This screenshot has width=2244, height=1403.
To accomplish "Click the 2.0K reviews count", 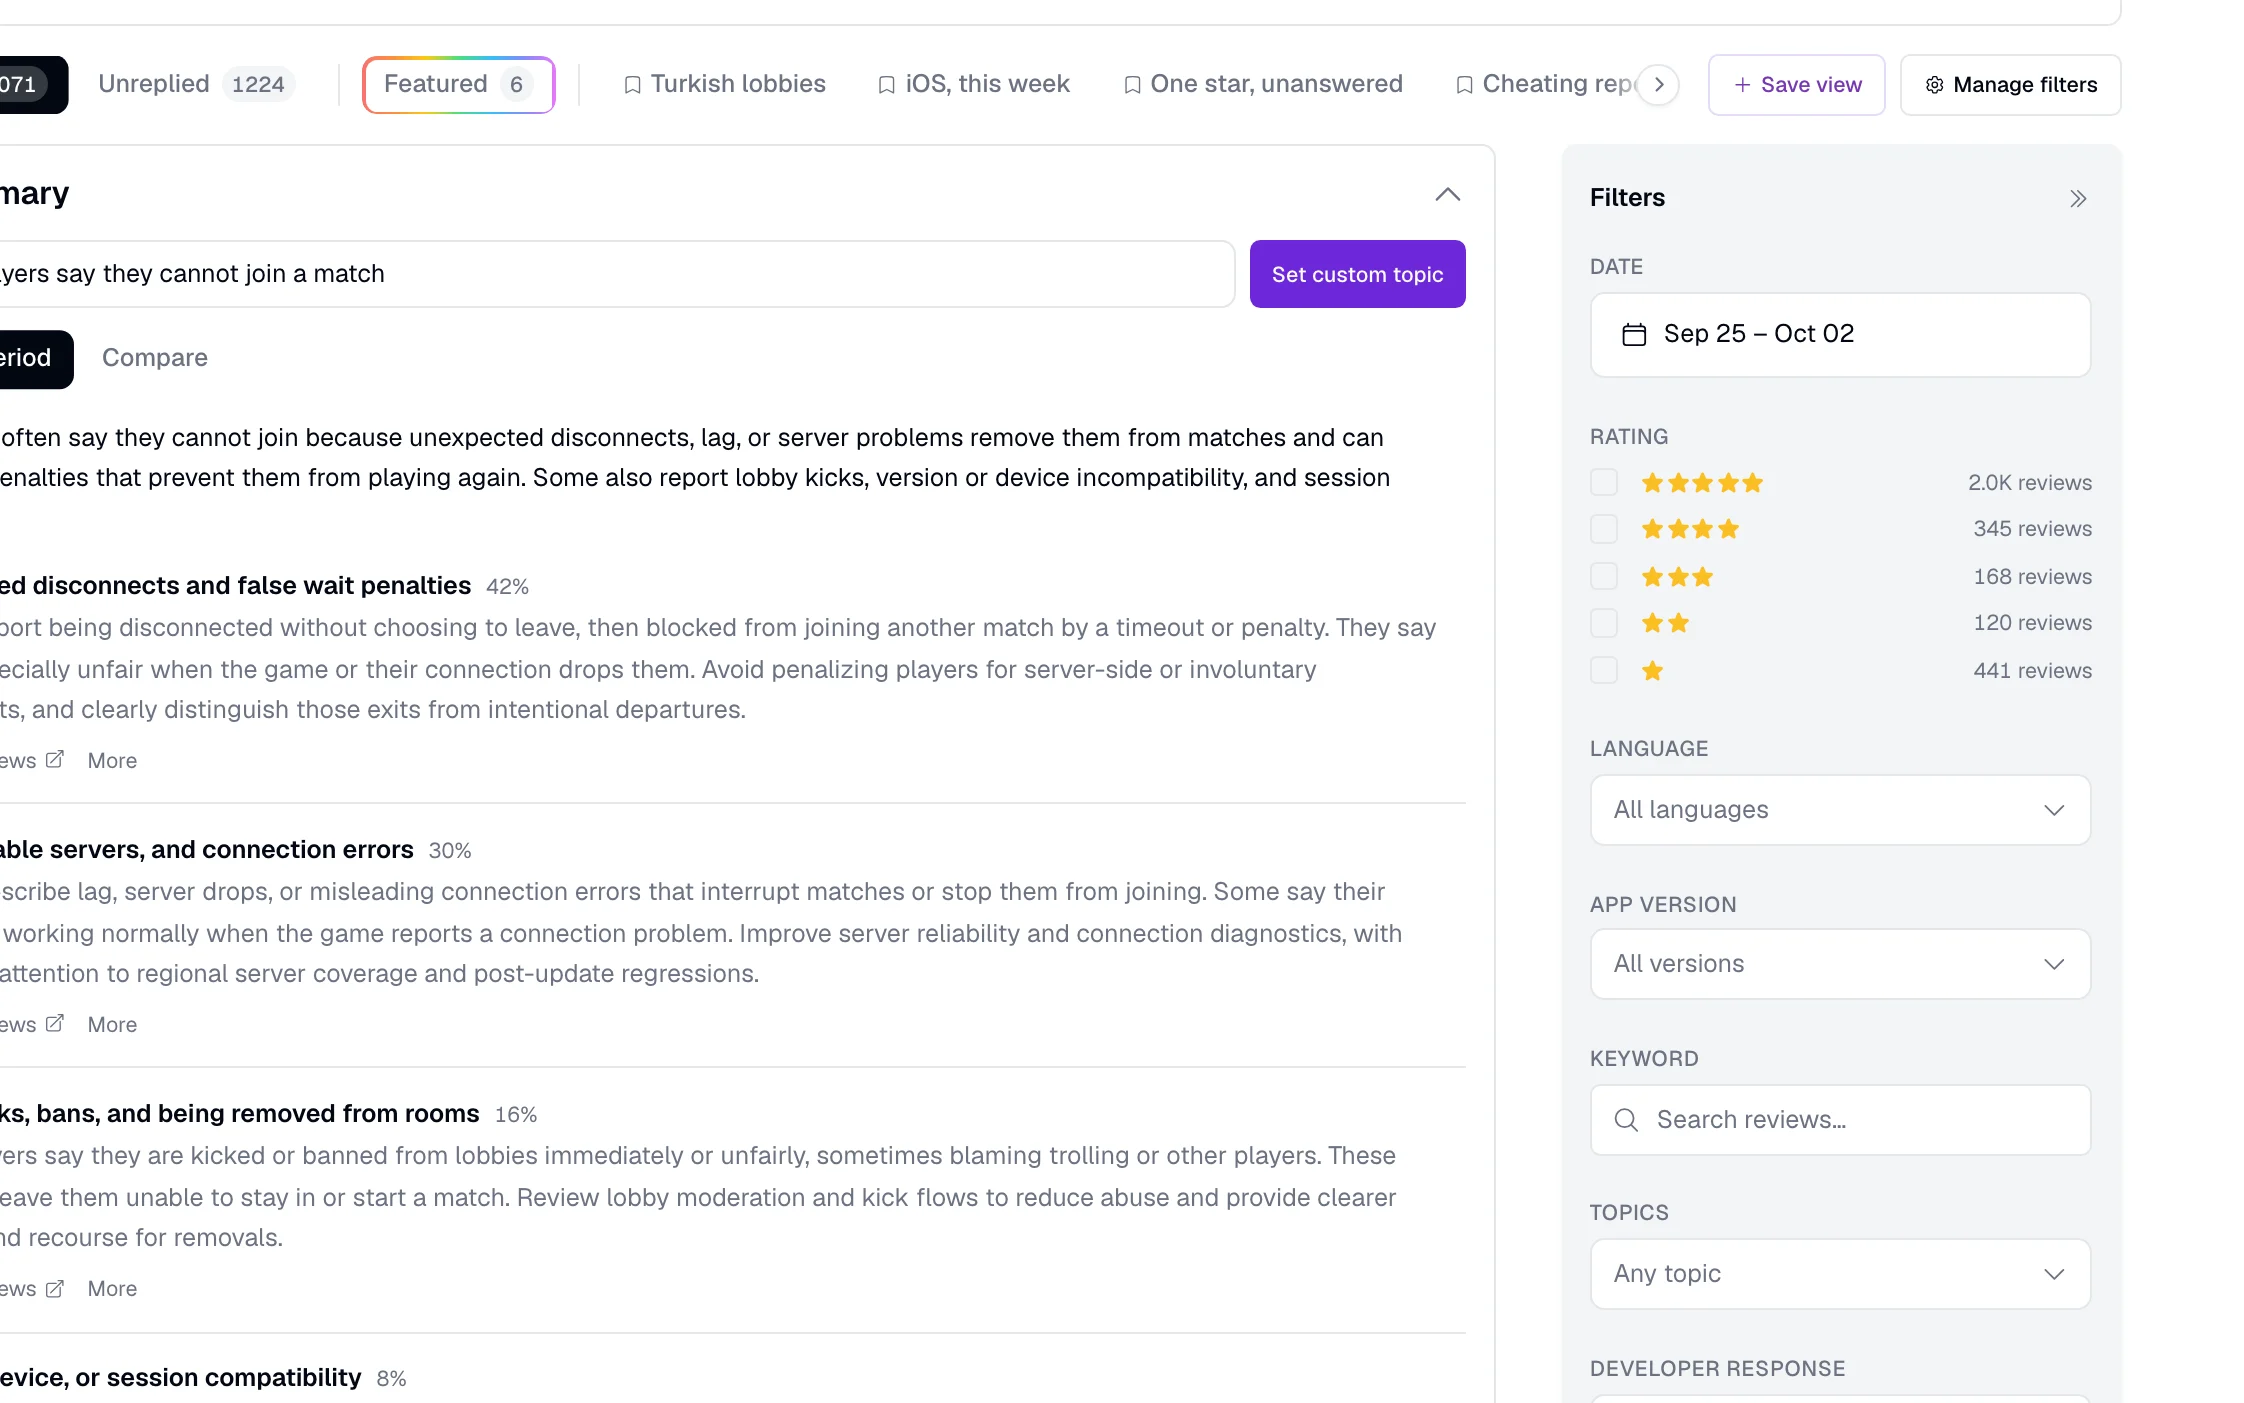I will click(2030, 482).
